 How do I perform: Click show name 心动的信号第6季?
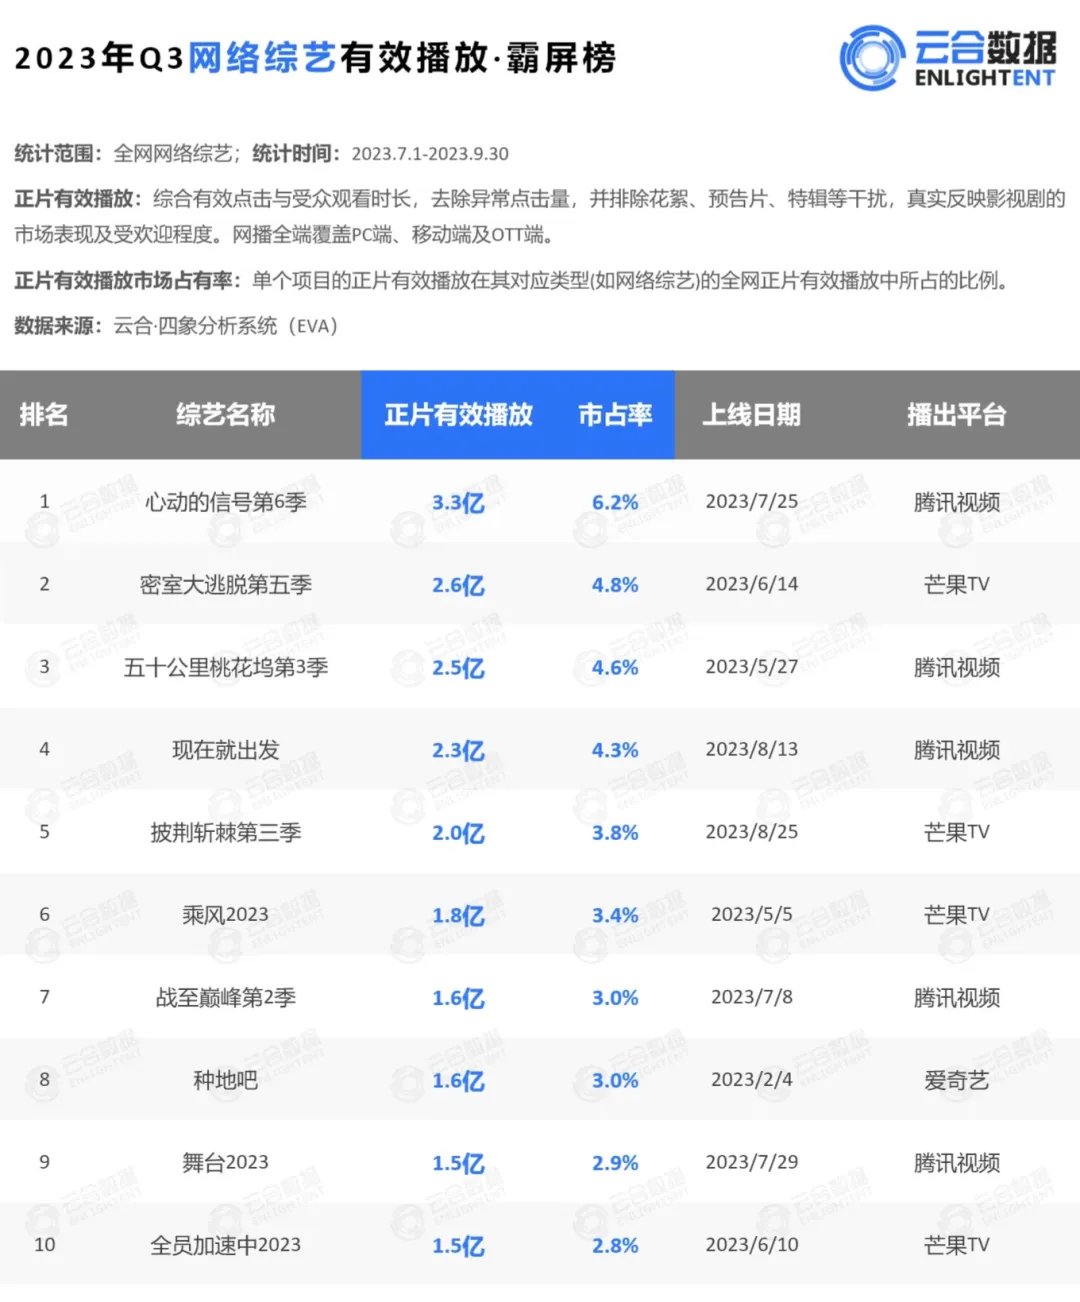coord(225,502)
